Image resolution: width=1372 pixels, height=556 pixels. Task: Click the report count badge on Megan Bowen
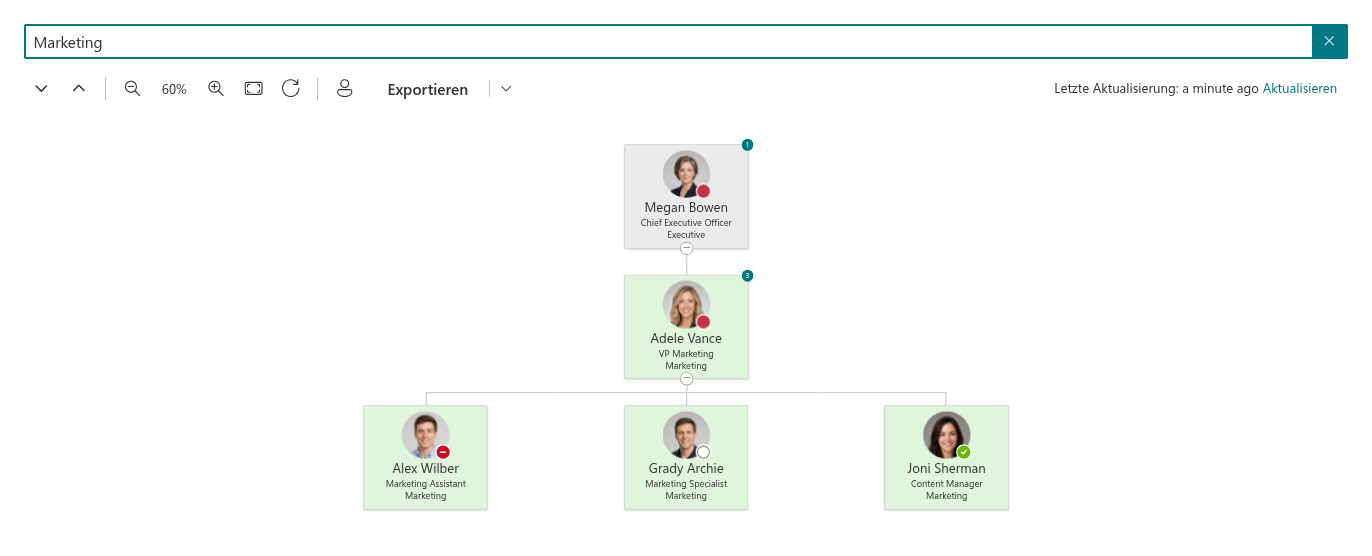click(x=747, y=145)
